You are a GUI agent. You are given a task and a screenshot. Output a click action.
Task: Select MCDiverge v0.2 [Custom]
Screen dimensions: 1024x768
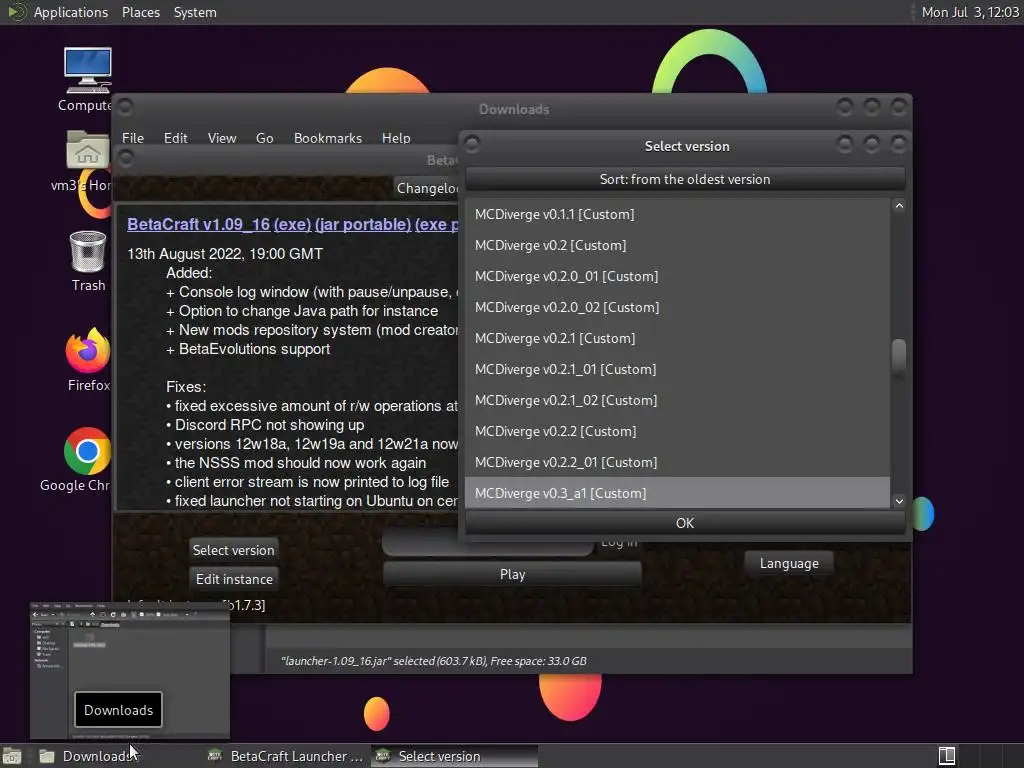click(x=677, y=245)
